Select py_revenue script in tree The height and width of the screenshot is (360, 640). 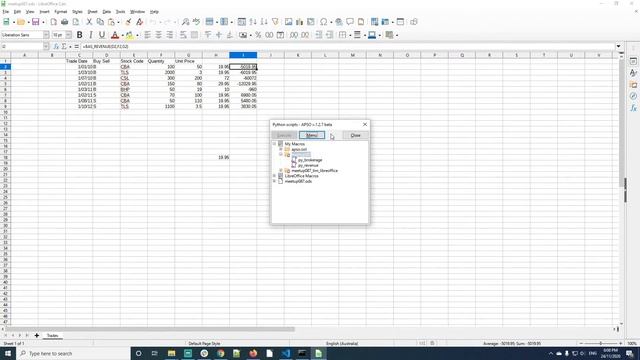click(308, 165)
